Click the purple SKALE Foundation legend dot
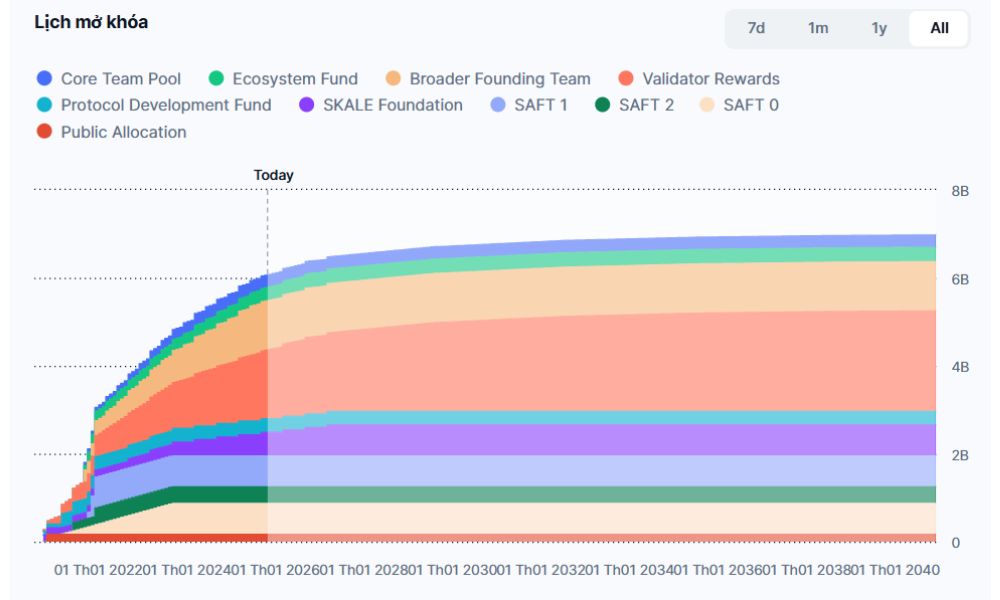 [x=307, y=105]
